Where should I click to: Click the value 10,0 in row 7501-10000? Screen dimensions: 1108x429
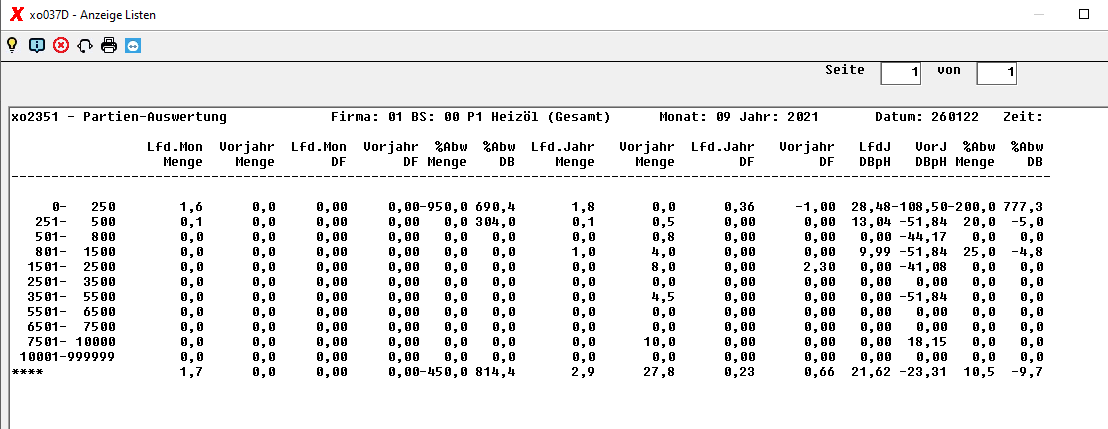659,342
